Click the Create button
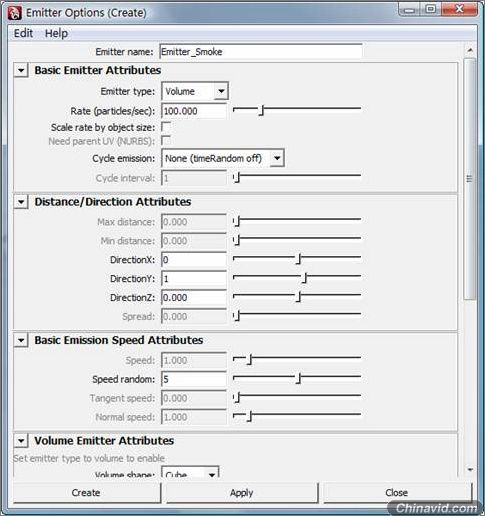 87,493
